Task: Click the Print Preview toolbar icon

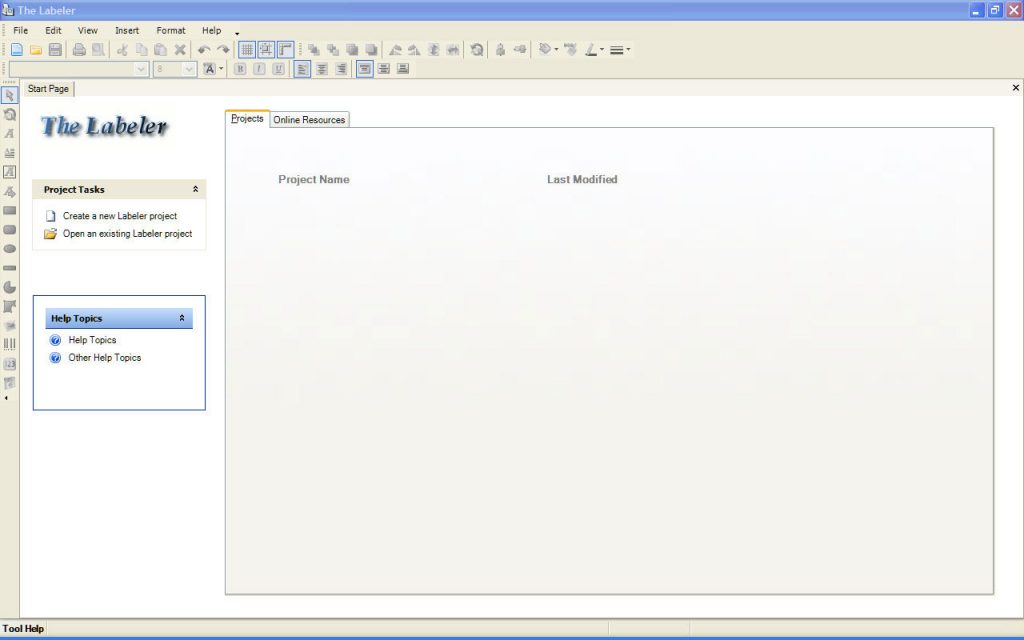Action: click(98, 50)
